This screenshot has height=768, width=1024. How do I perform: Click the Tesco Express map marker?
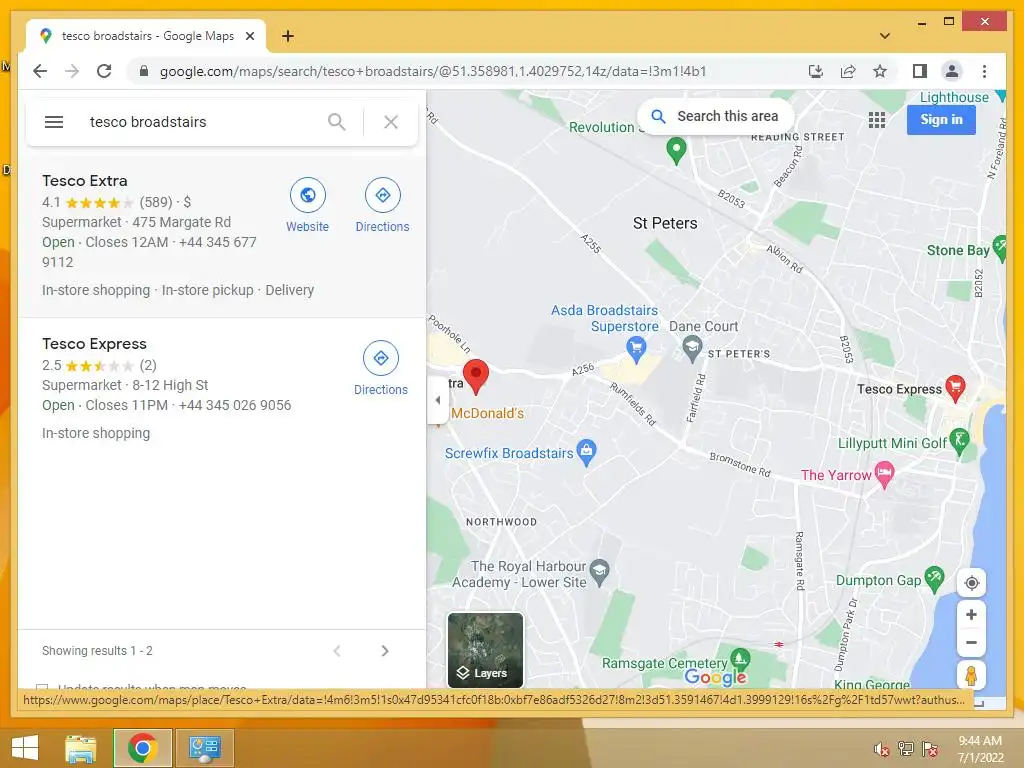[x=955, y=387]
